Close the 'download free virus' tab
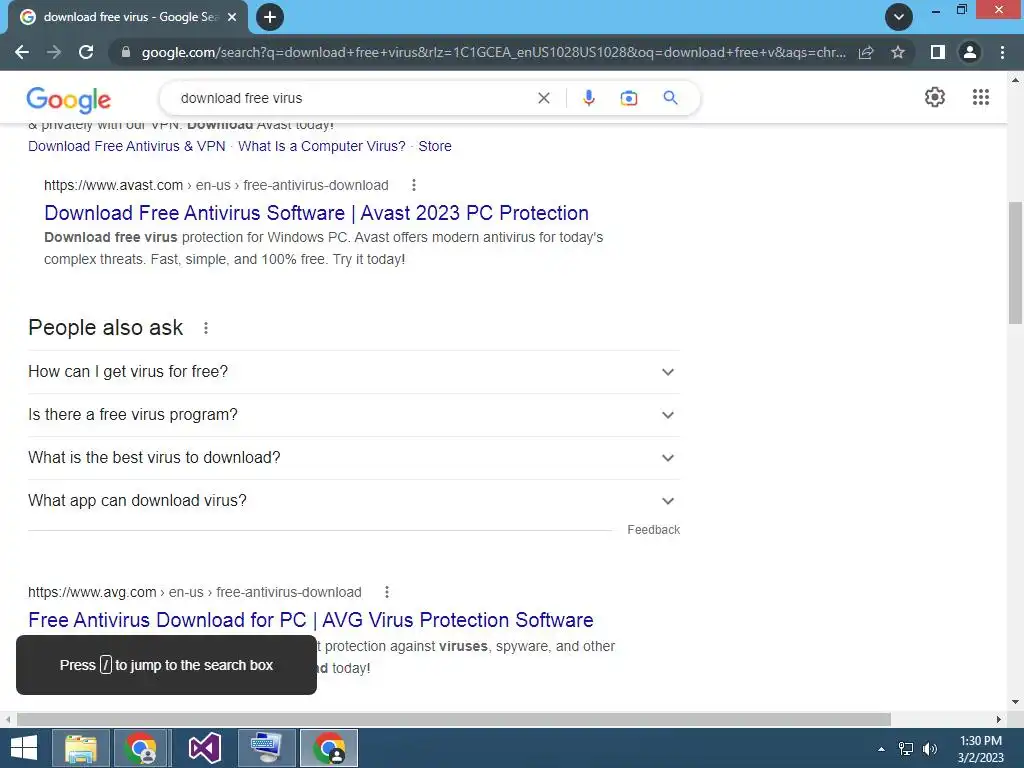This screenshot has width=1024, height=768. [232, 18]
